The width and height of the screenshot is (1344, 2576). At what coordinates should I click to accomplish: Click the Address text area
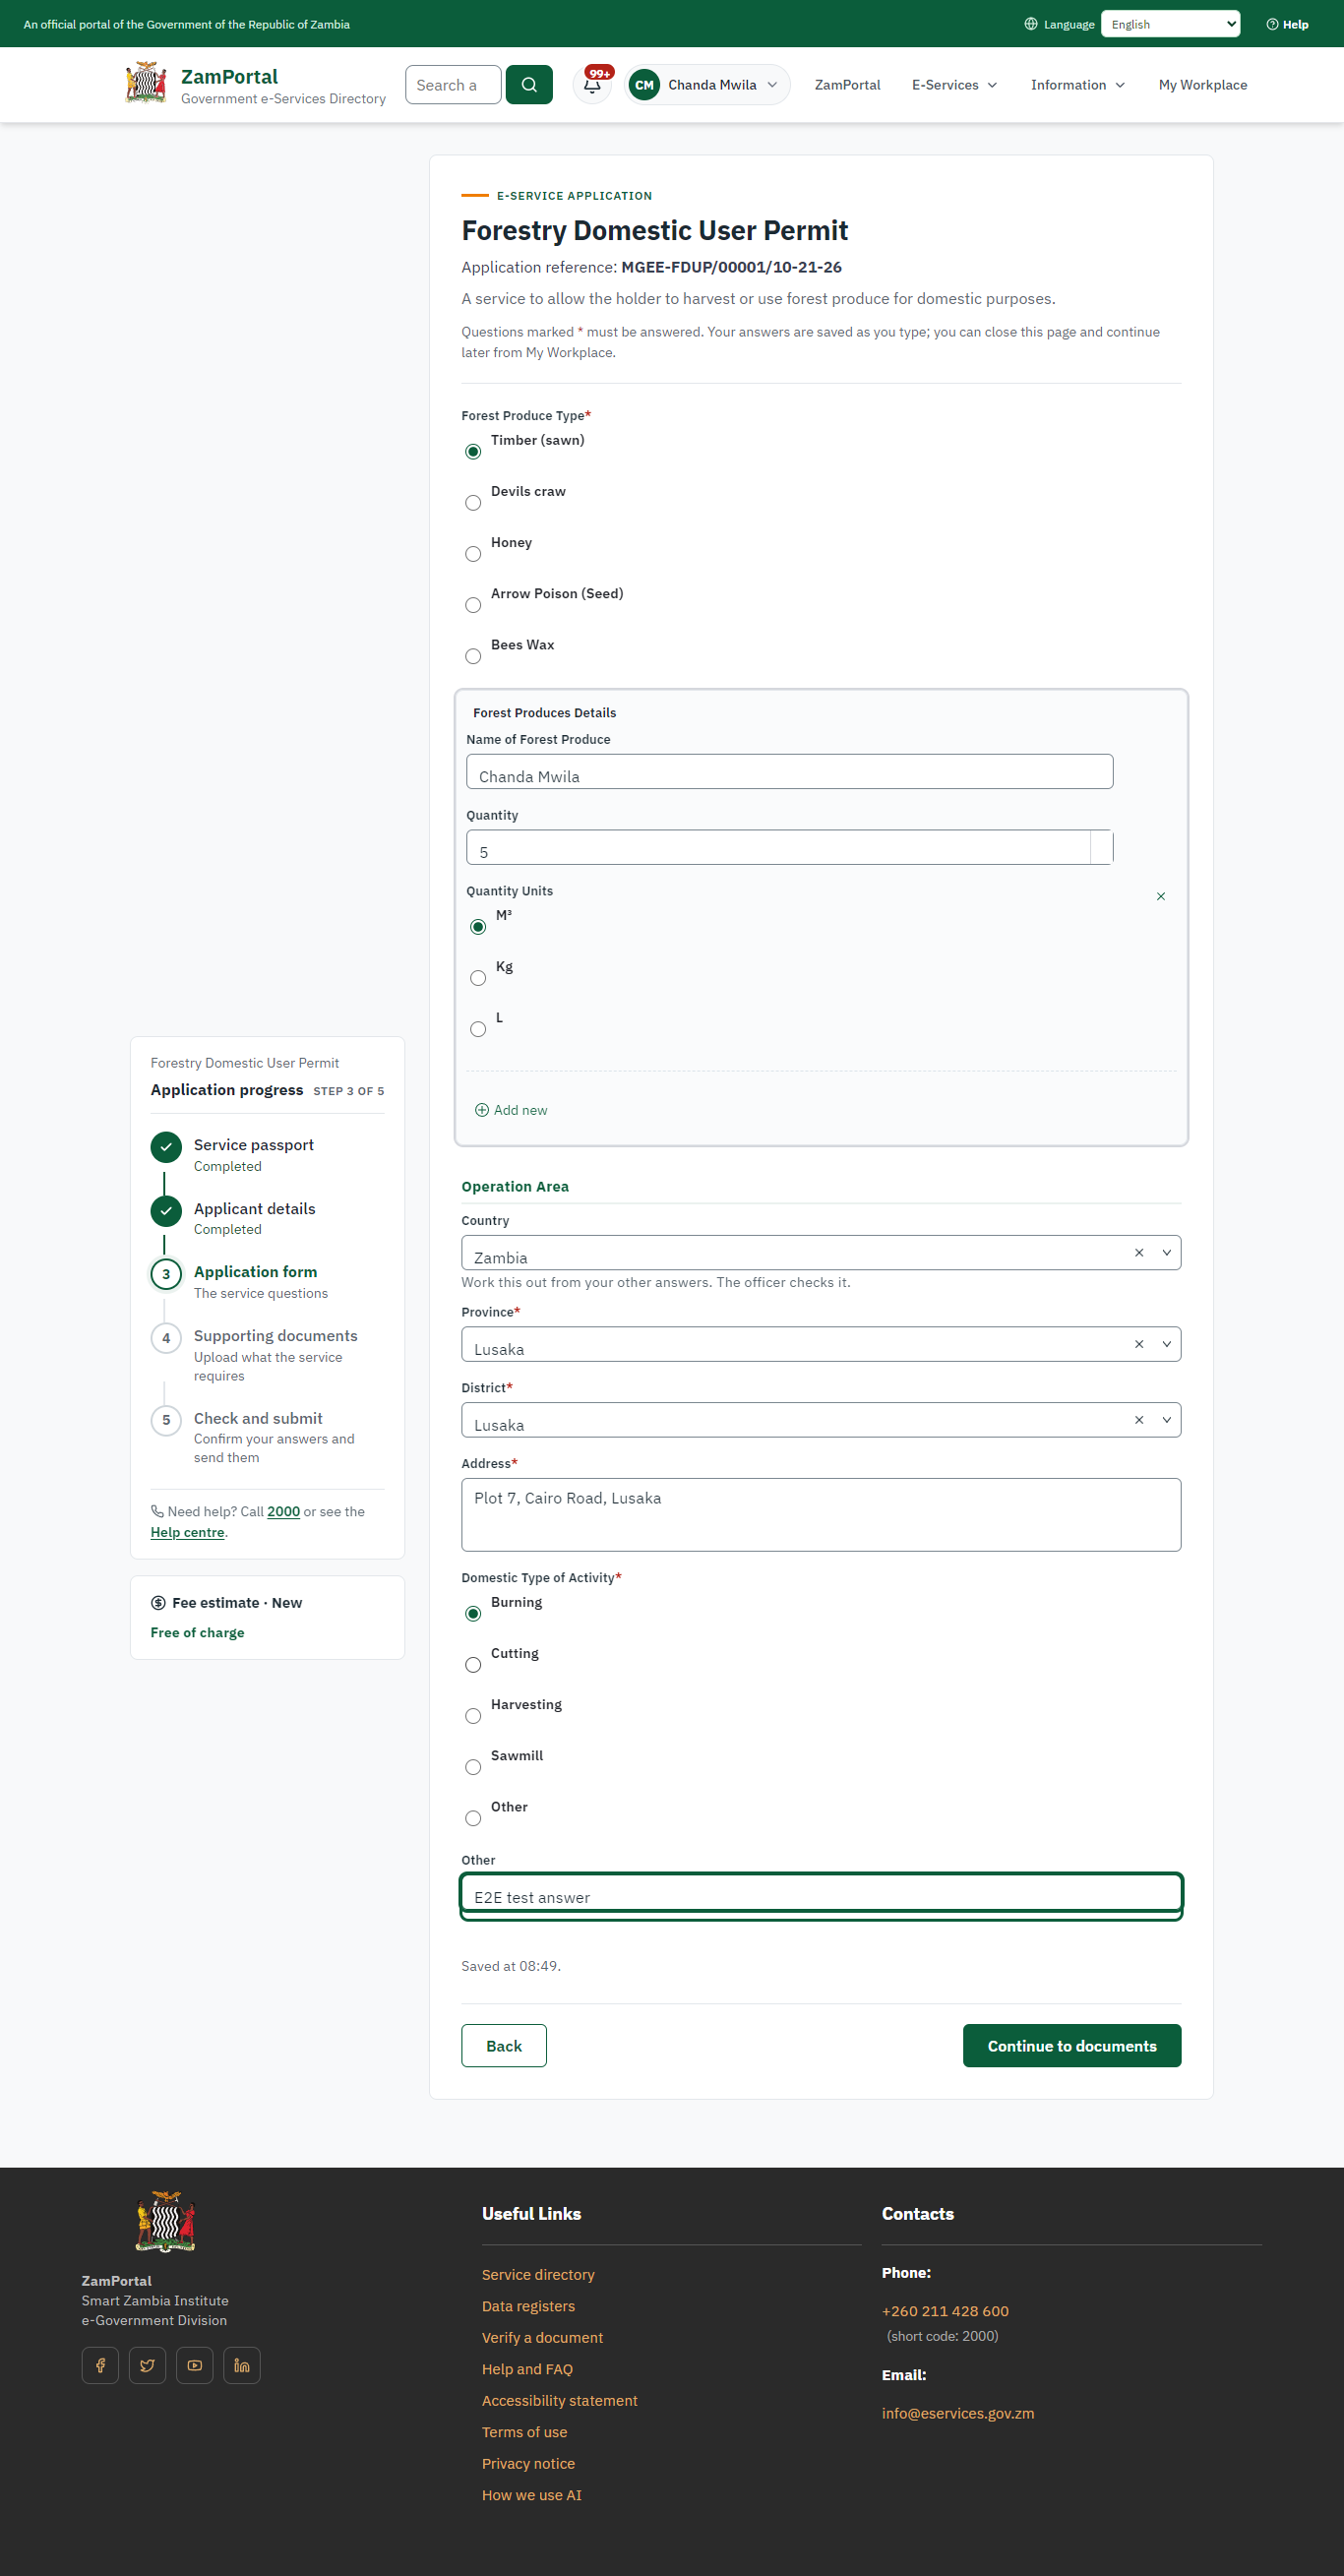(821, 1515)
